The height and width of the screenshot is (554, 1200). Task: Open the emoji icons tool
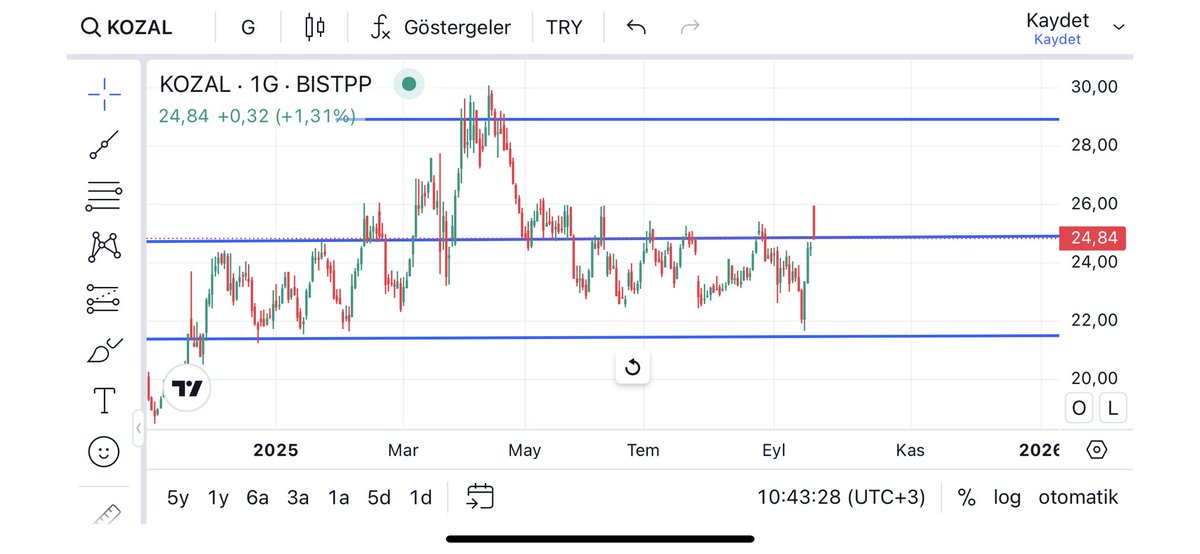(104, 452)
